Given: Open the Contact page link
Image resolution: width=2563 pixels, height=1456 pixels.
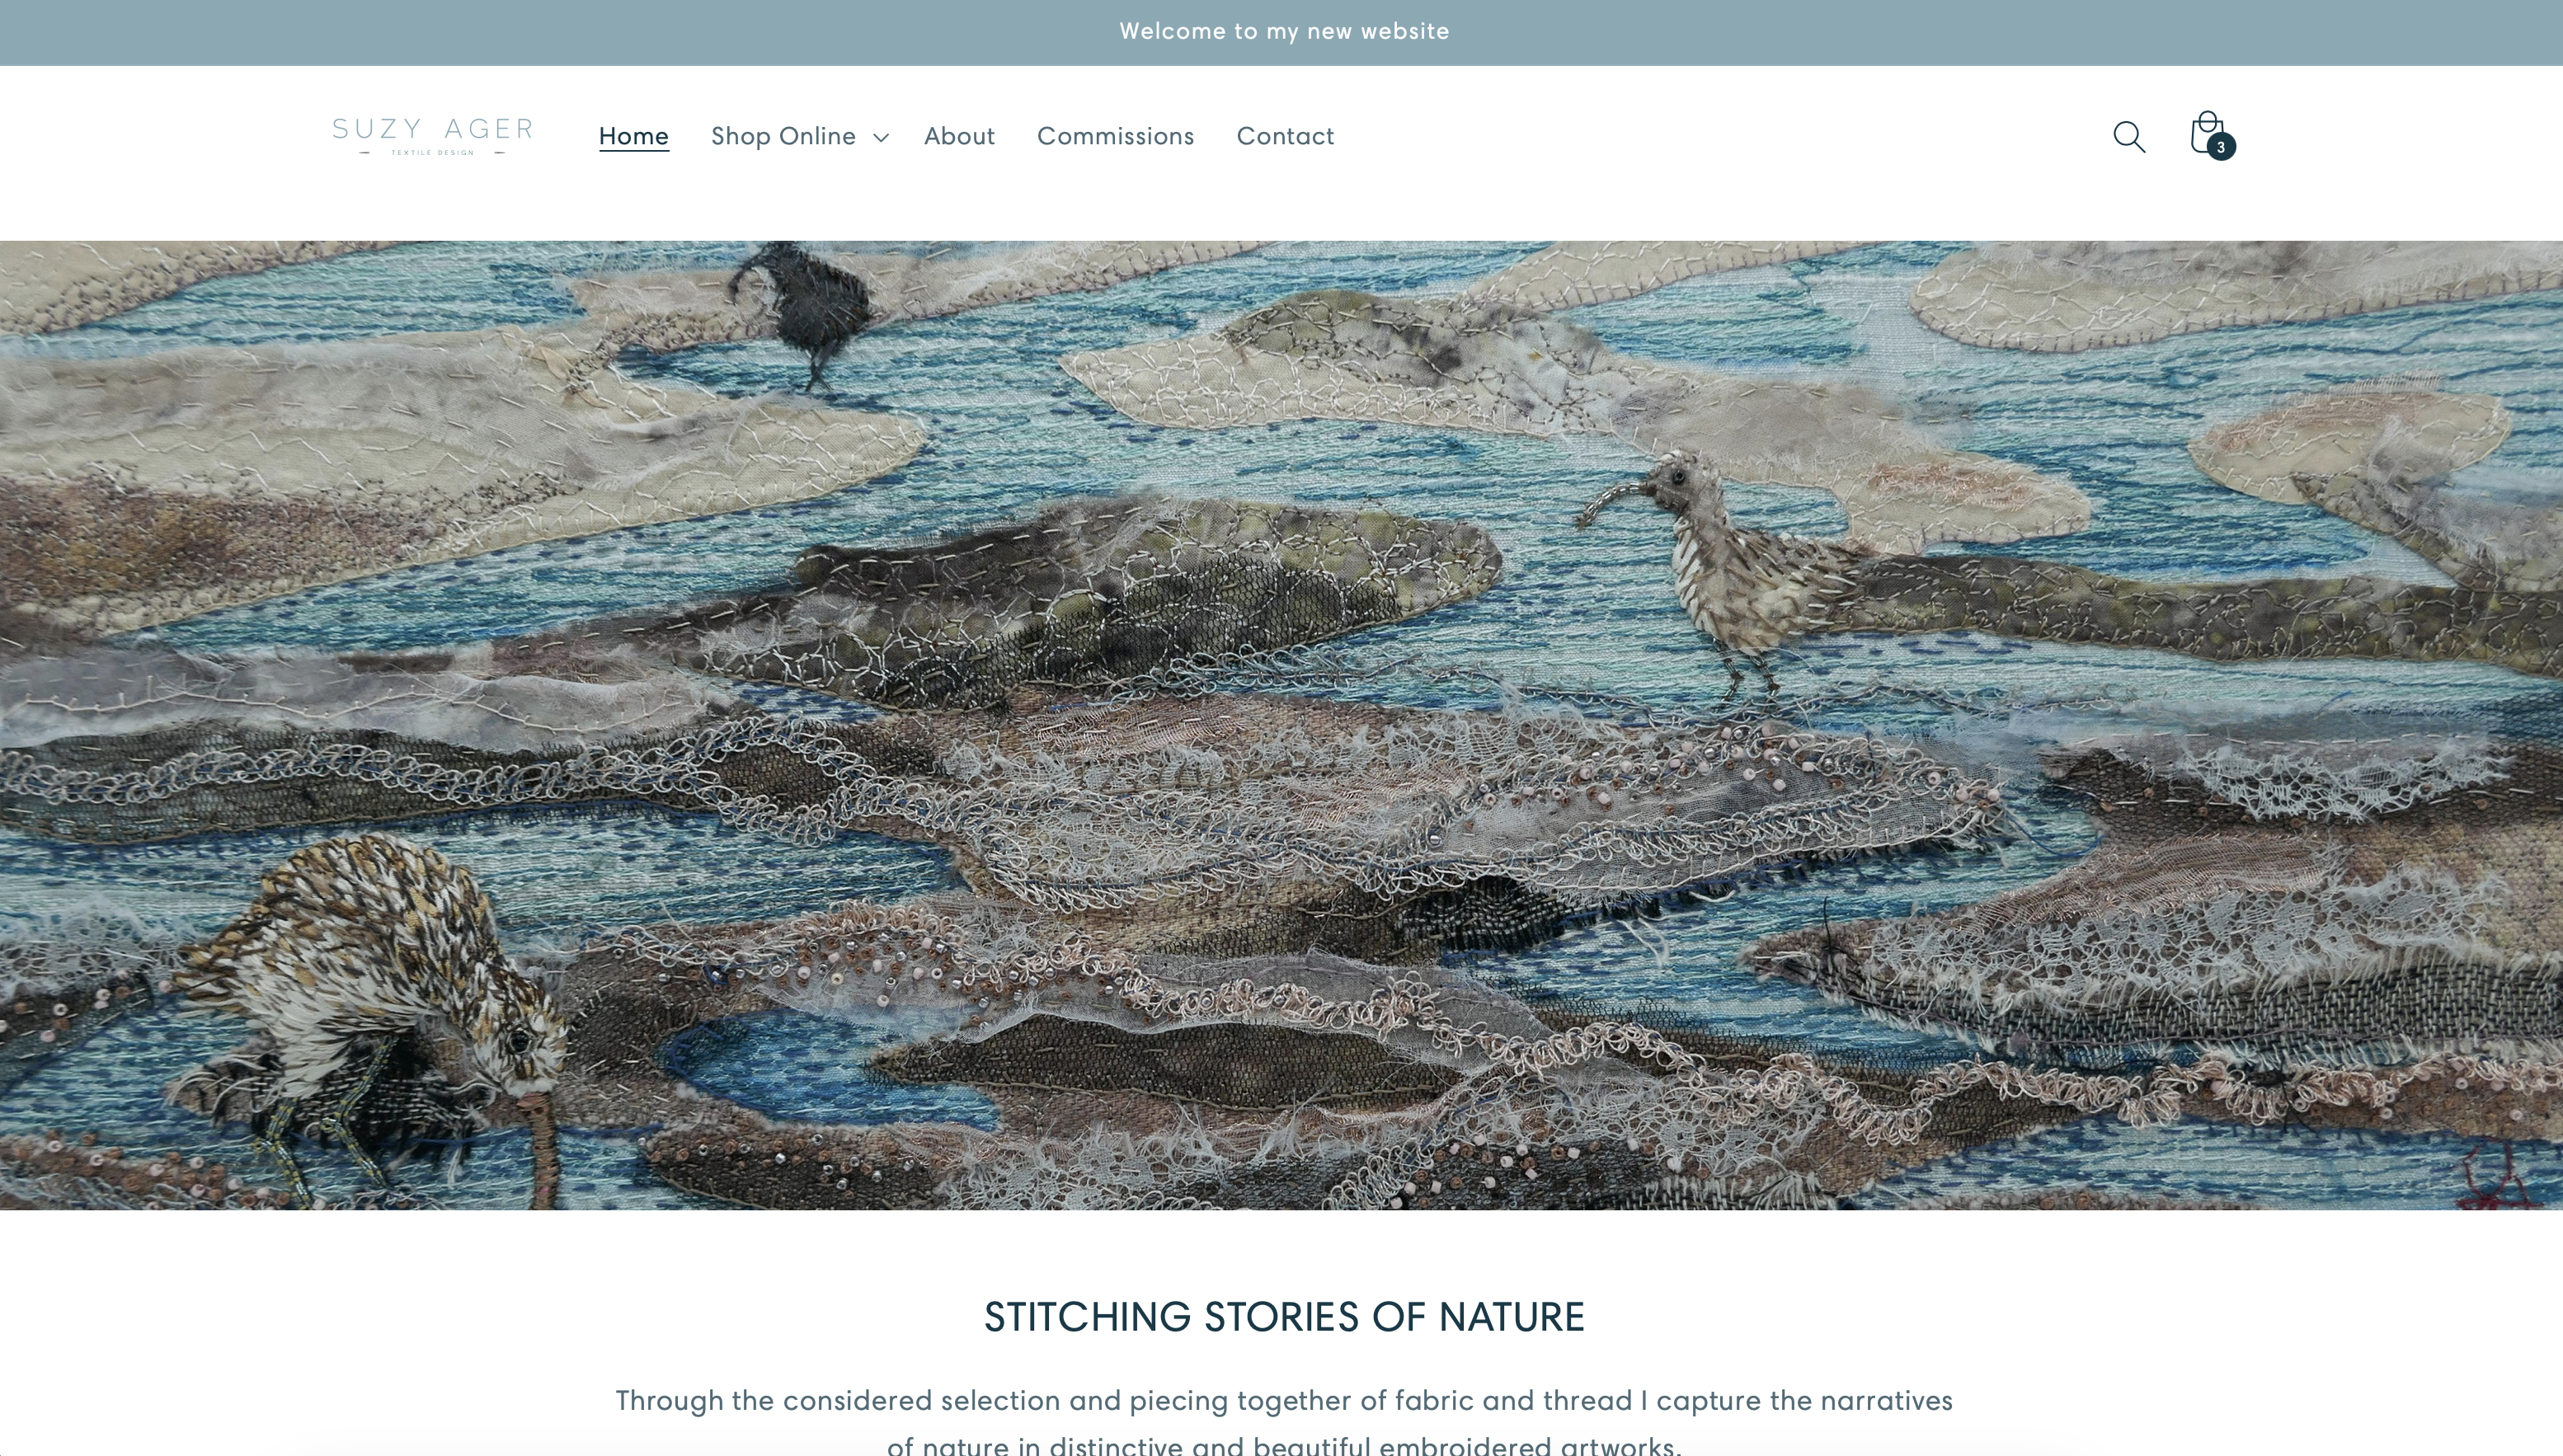Looking at the screenshot, I should [1285, 136].
